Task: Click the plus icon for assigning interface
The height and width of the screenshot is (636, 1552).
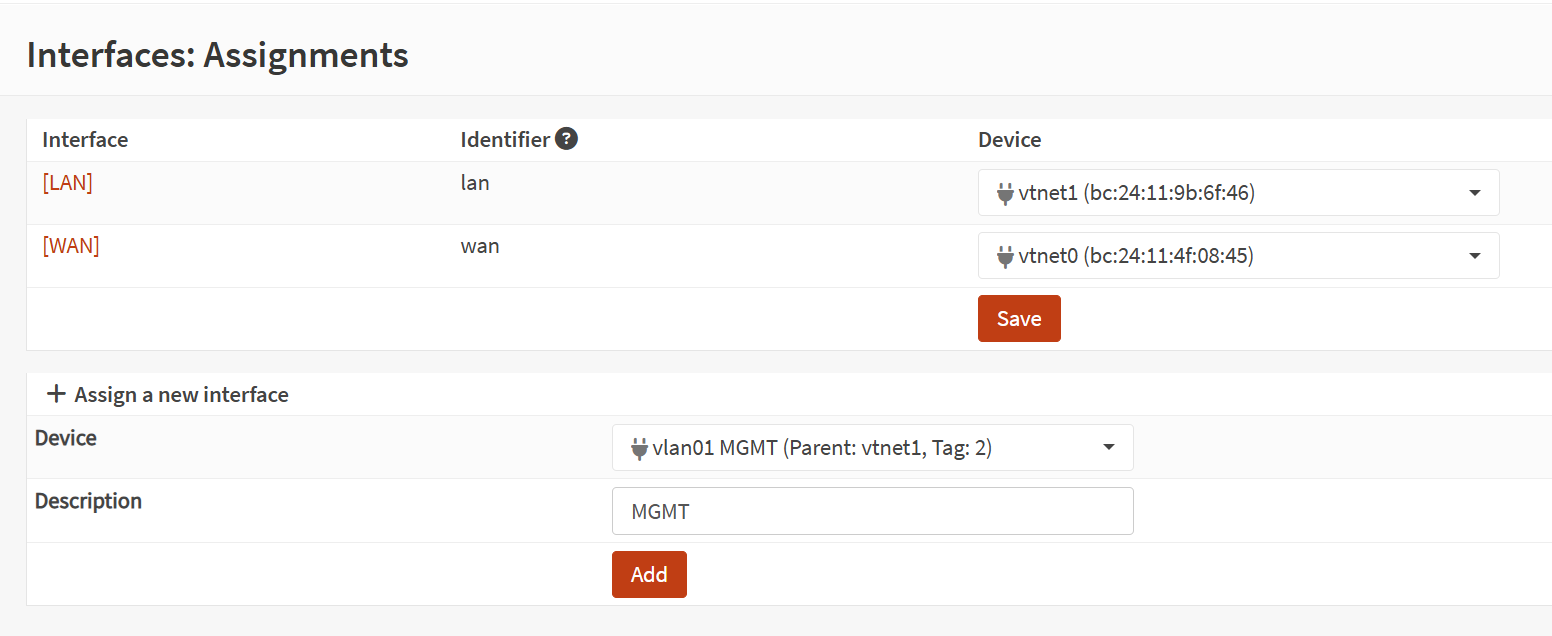Action: click(56, 395)
